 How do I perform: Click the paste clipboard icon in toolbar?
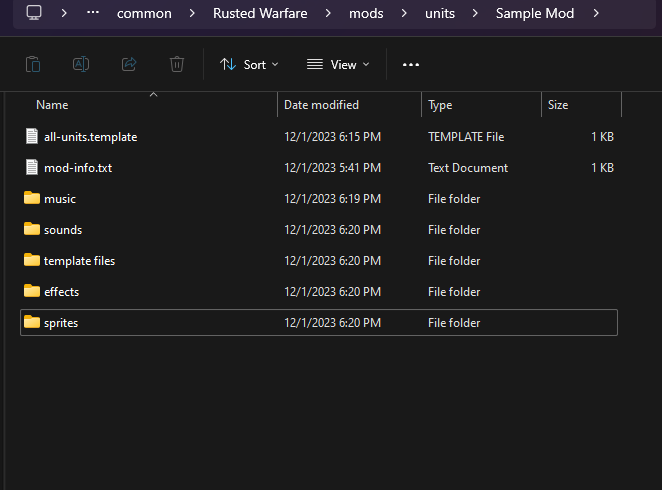click(33, 64)
